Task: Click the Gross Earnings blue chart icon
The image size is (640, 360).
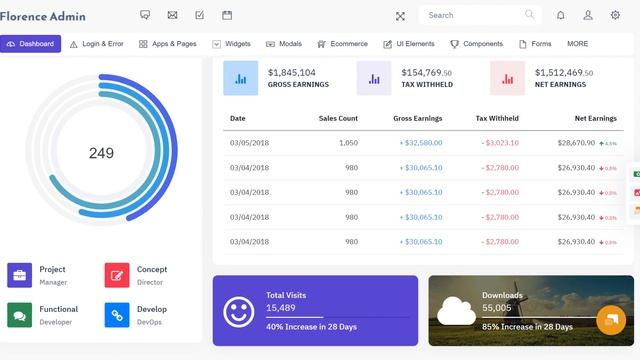Action: 240,78
